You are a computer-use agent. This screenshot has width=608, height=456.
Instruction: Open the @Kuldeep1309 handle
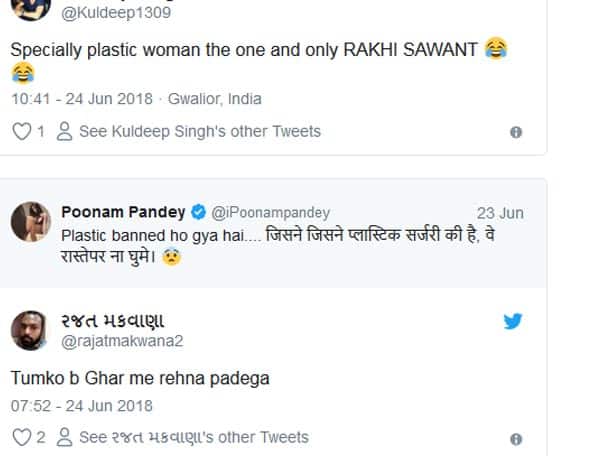click(x=116, y=13)
